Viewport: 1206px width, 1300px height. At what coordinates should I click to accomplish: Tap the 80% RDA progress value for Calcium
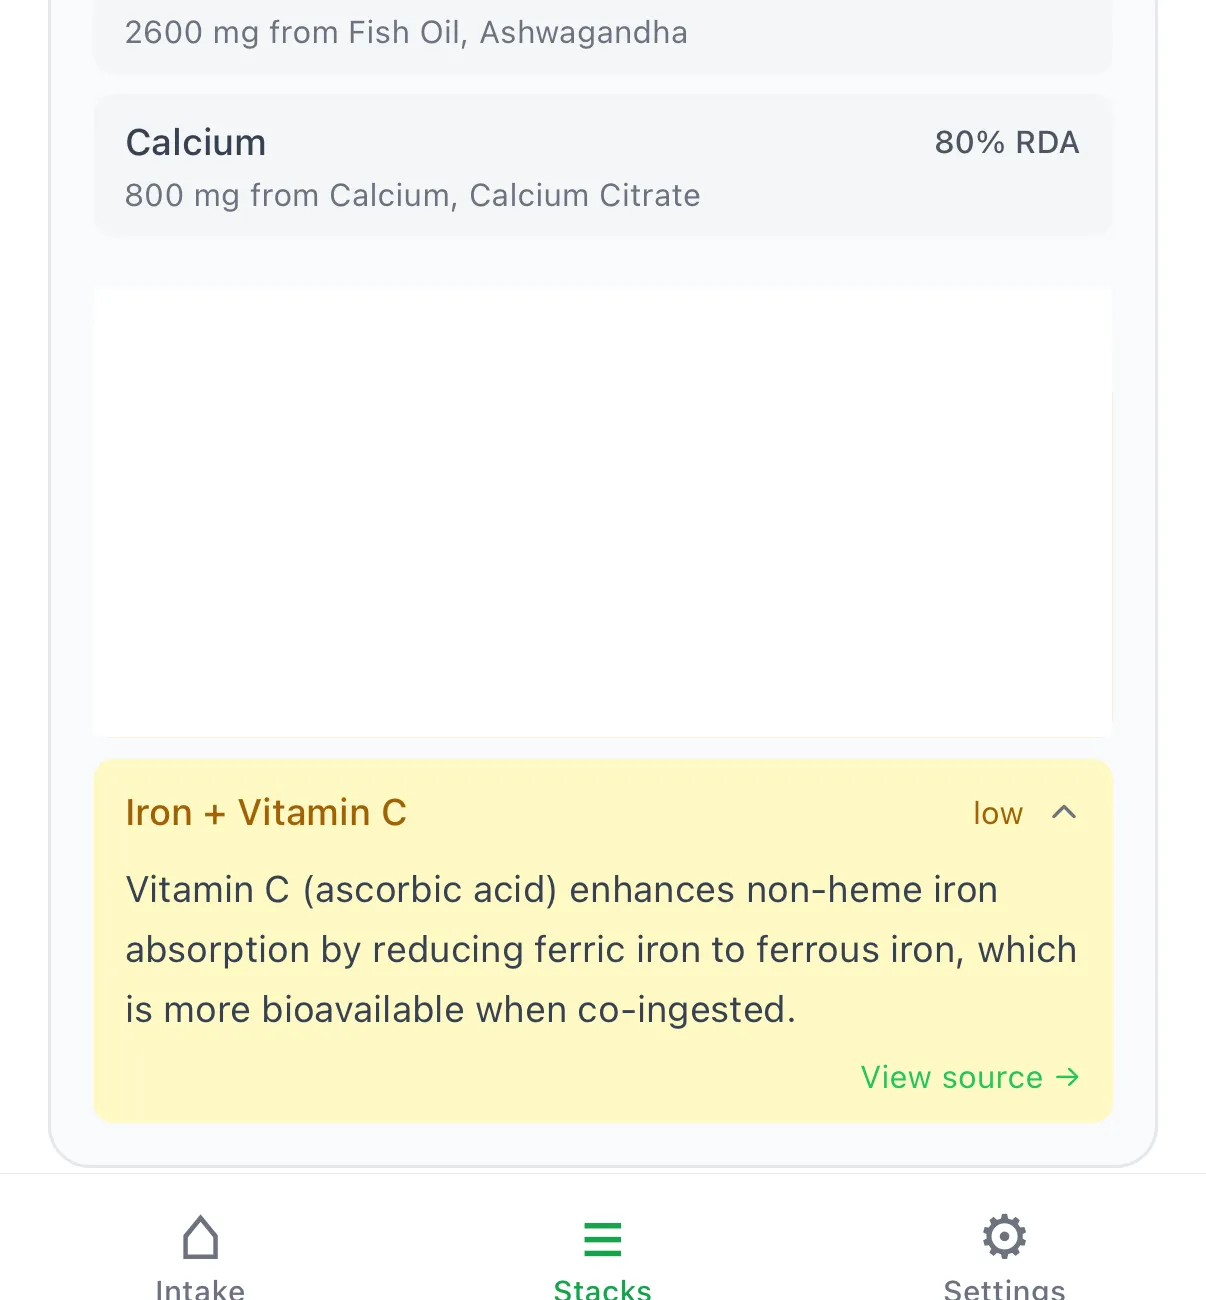[x=1006, y=142]
